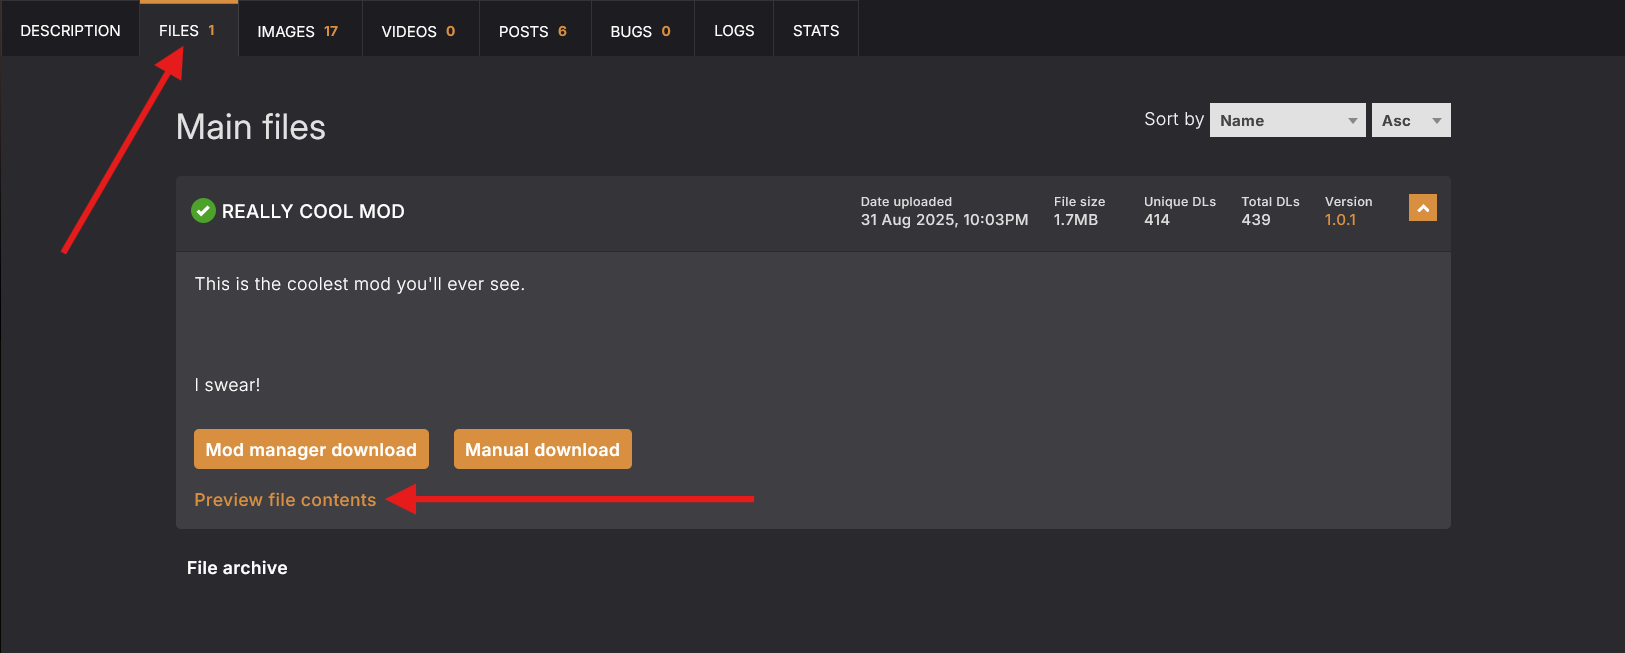Click the Manual download button
1625x653 pixels.
click(542, 450)
